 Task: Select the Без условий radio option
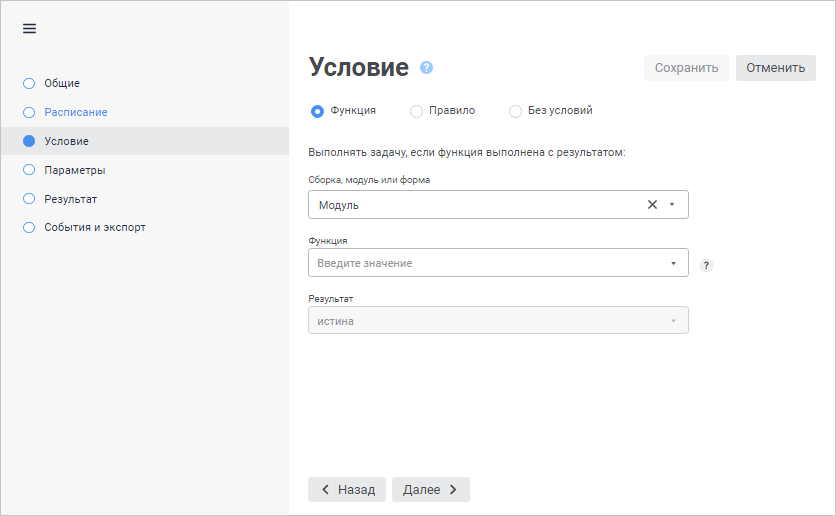[x=515, y=111]
